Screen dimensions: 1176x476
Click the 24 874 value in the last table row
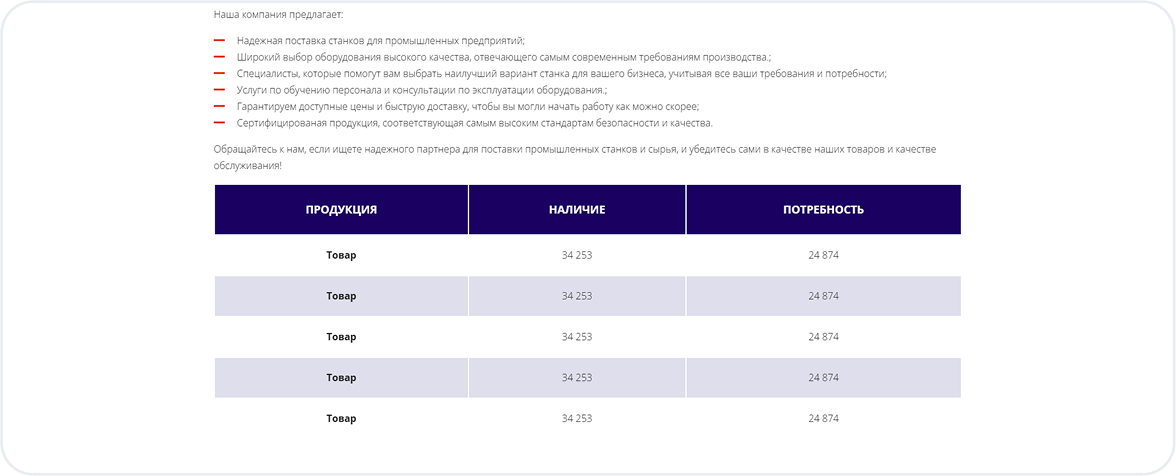pyautogui.click(x=823, y=418)
